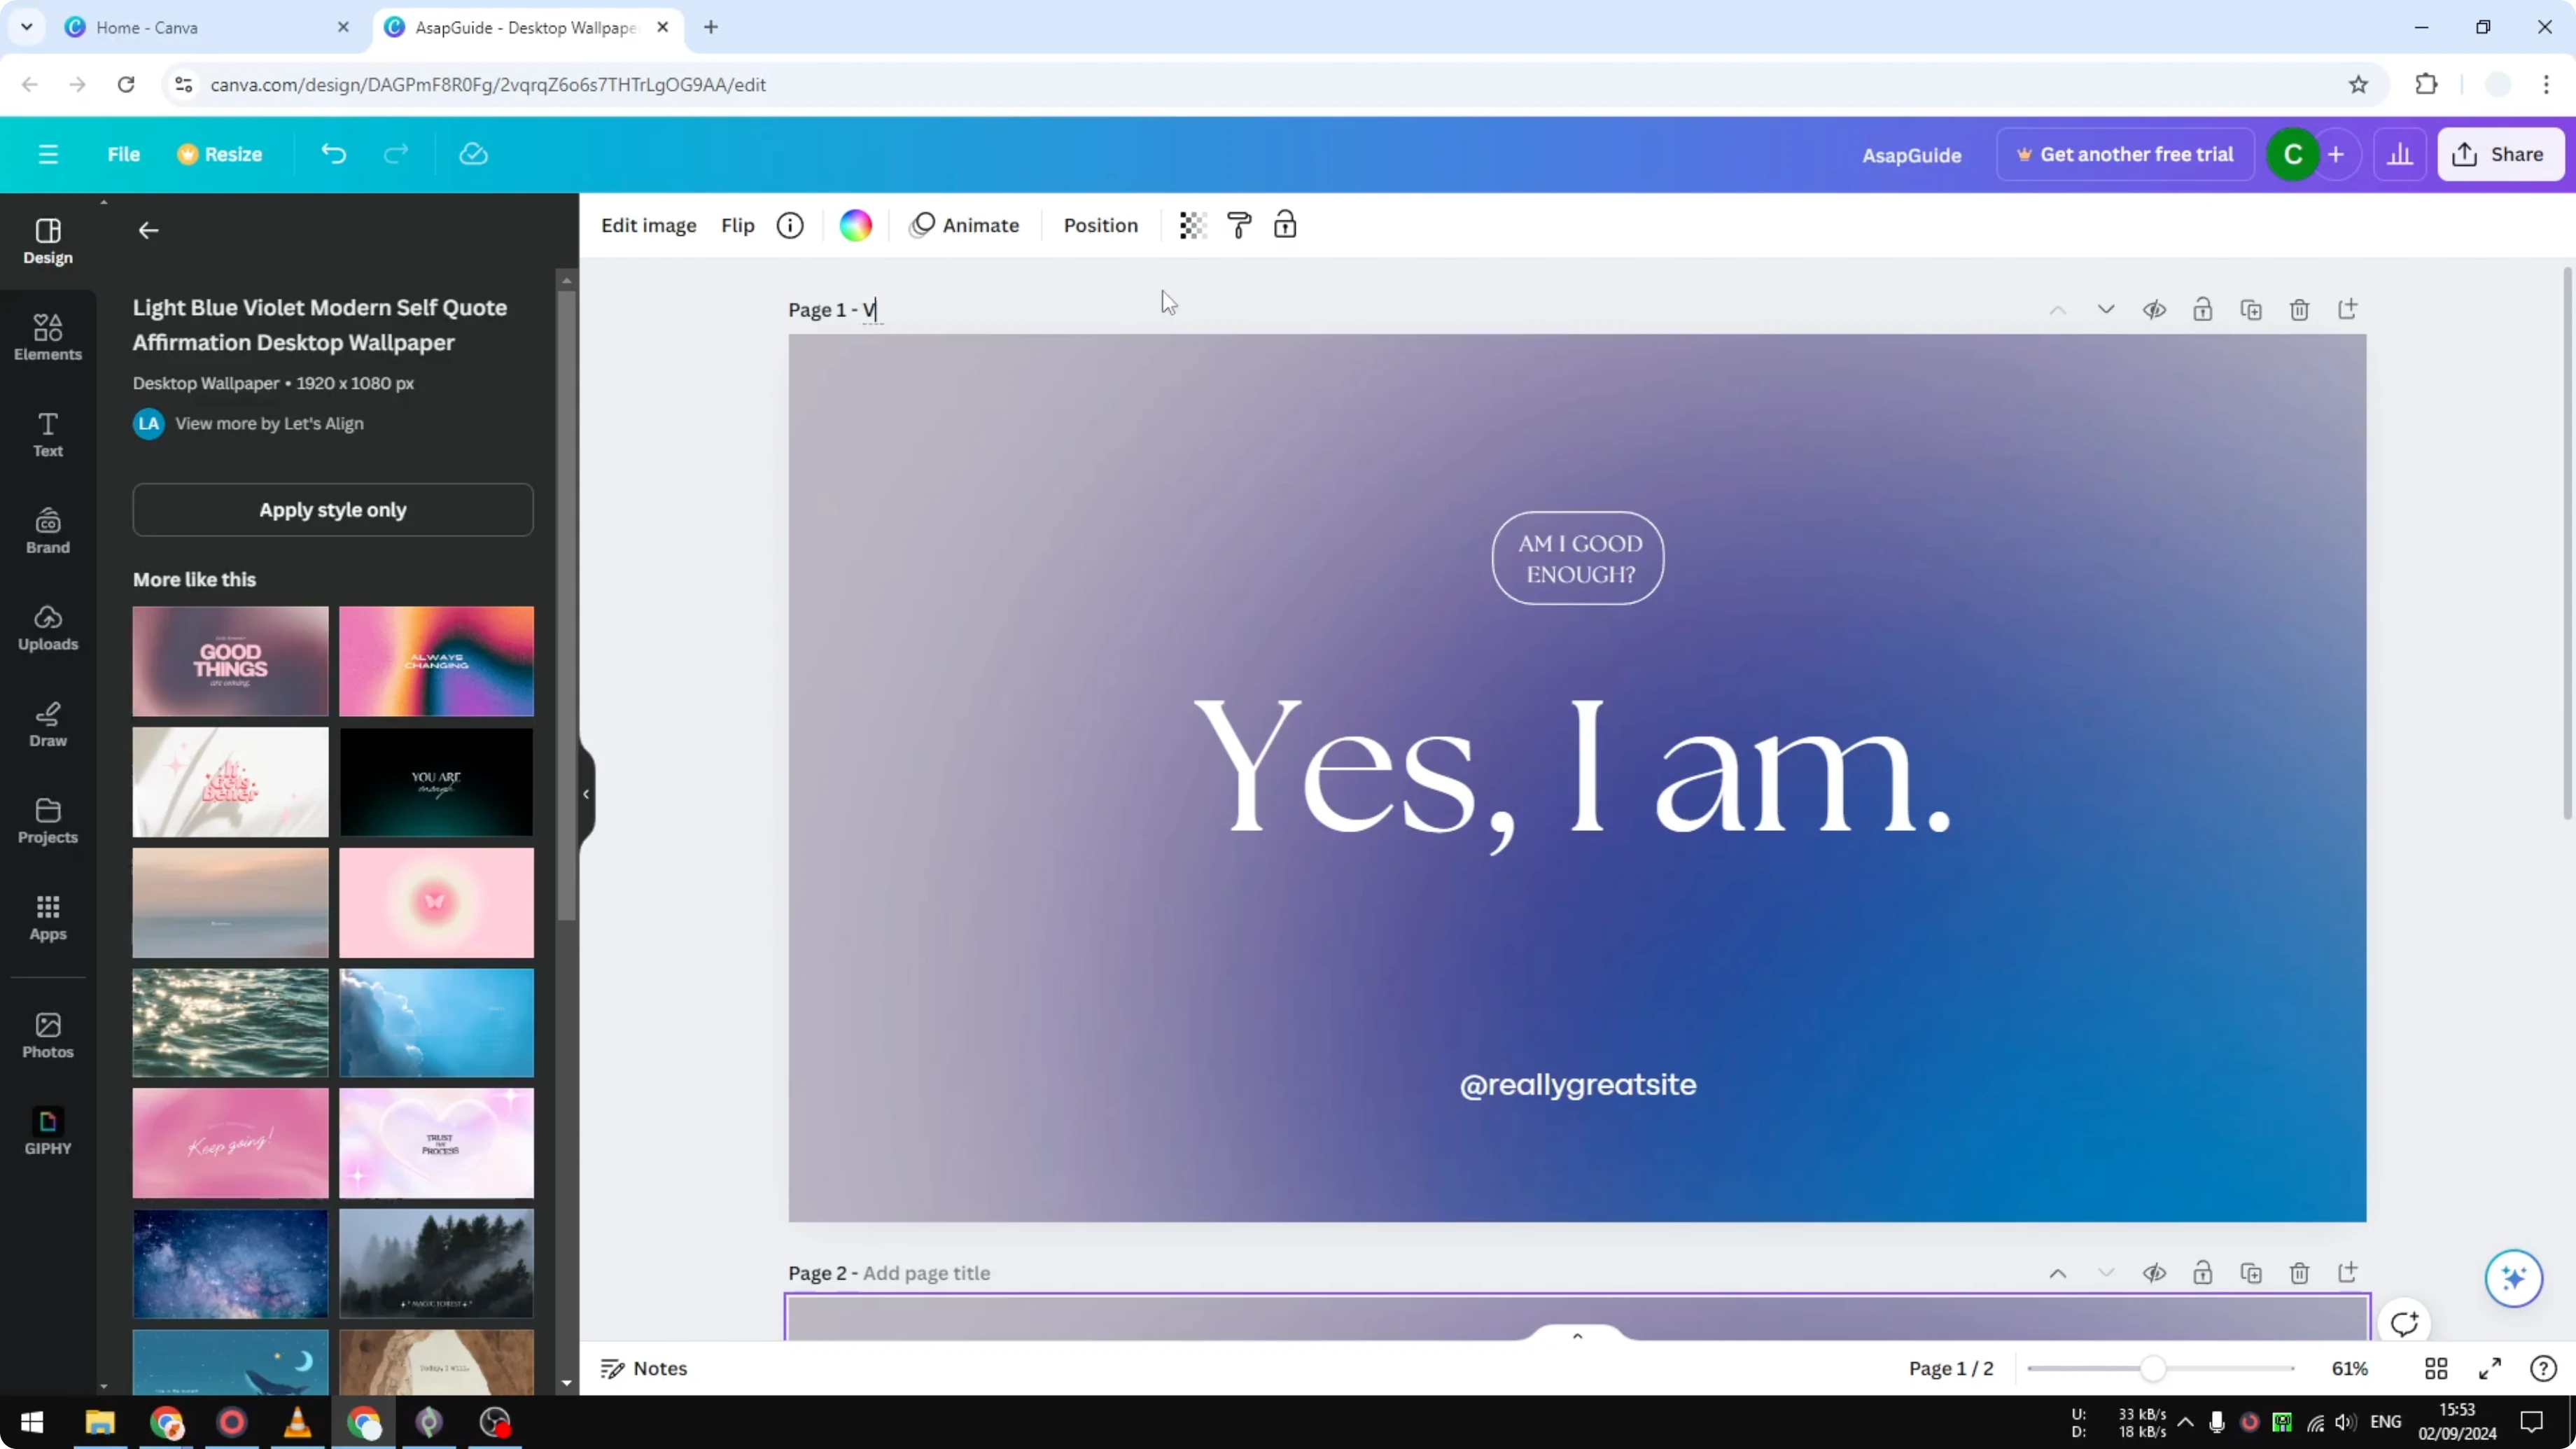The image size is (2576, 1449).
Task: Open the image color picker swatch
Action: click(x=855, y=225)
